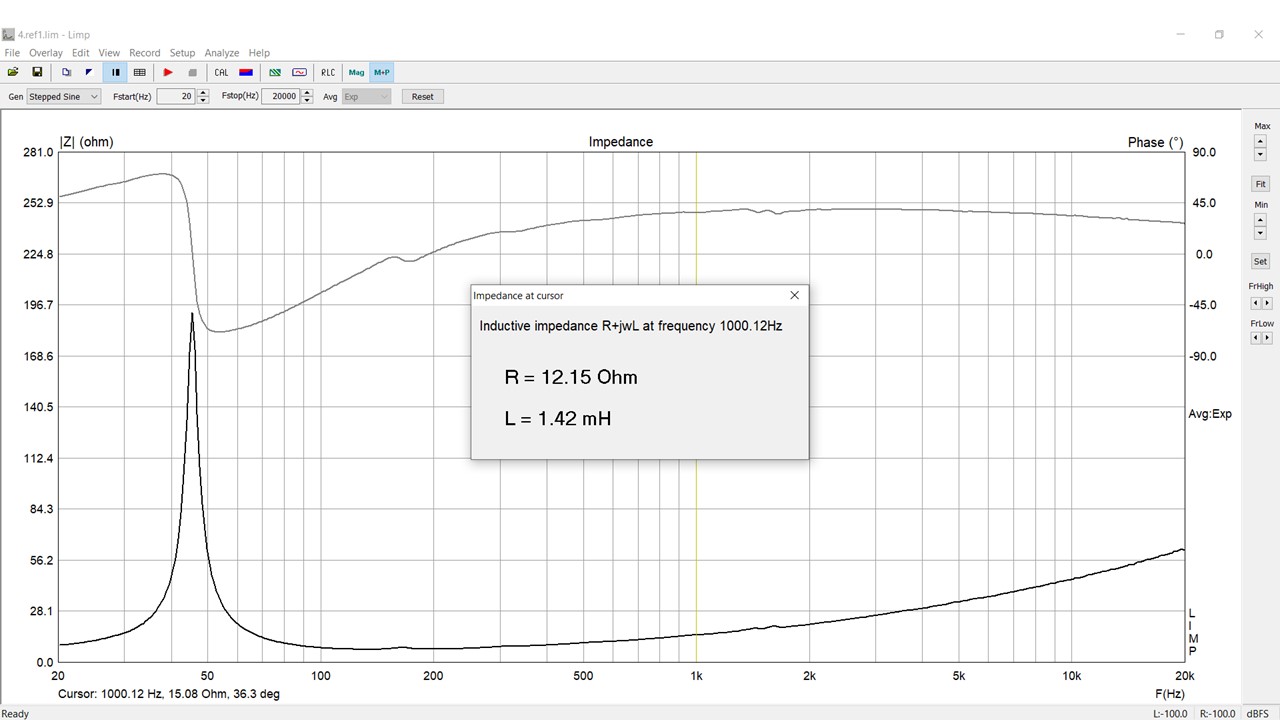The height and width of the screenshot is (720, 1280).
Task: Toggle the pause-style overlay button in toolbar
Action: pyautogui.click(x=116, y=72)
